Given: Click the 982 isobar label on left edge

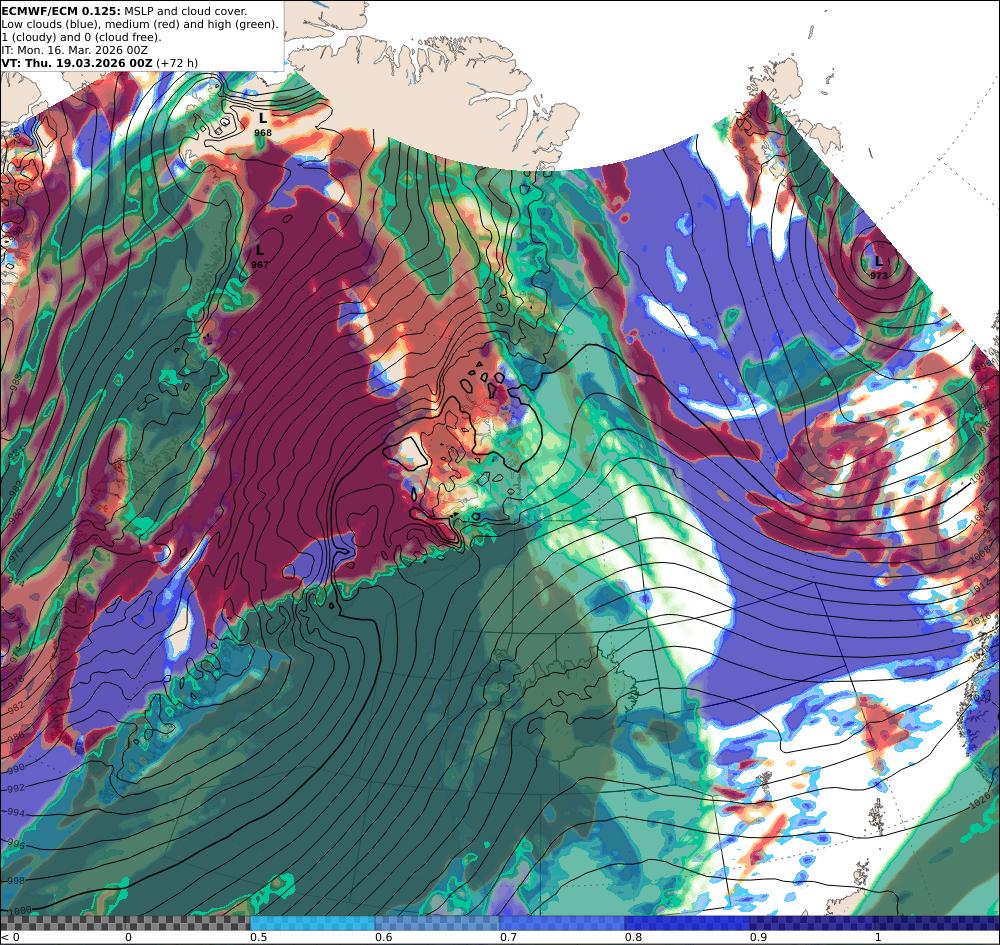Looking at the screenshot, I should click(x=15, y=710).
